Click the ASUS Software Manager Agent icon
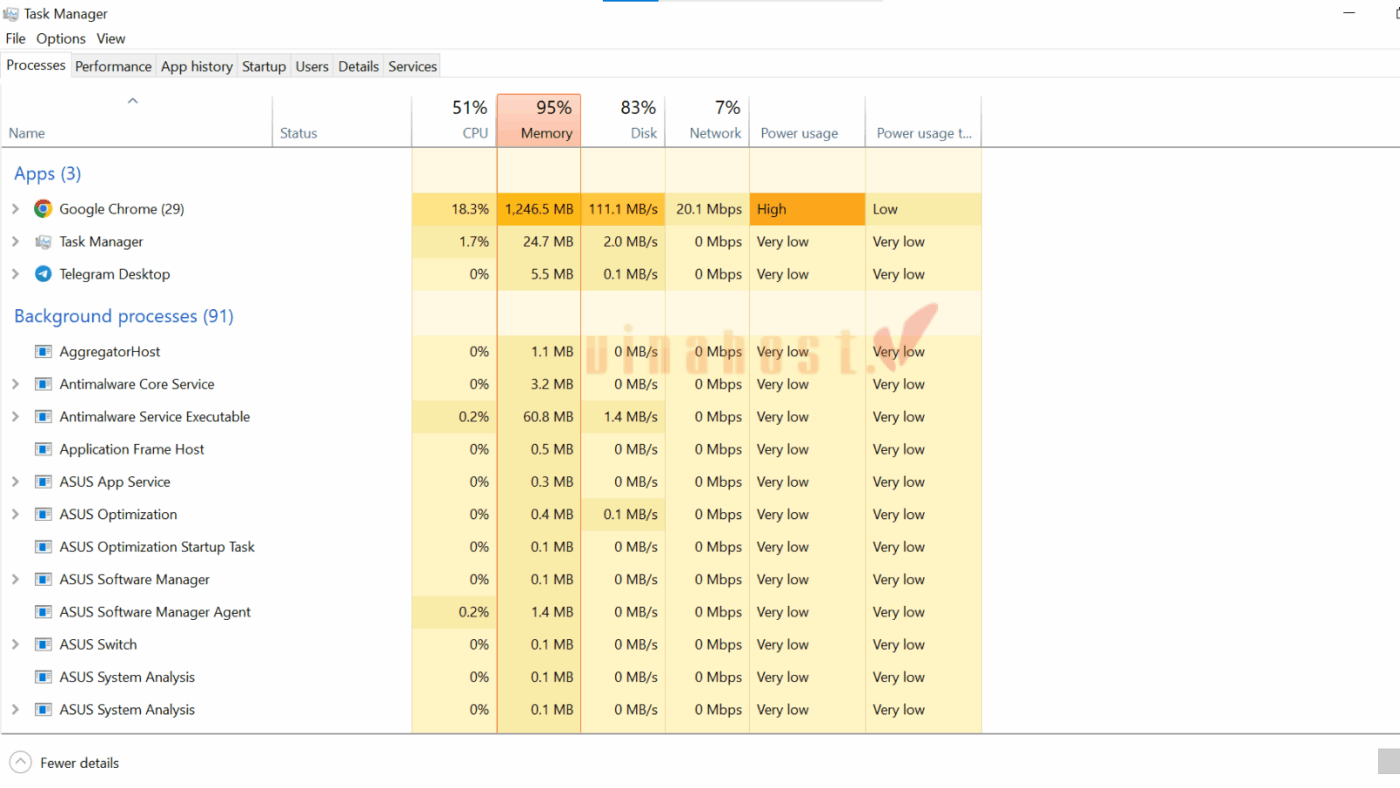The height and width of the screenshot is (788, 1400). [x=43, y=612]
